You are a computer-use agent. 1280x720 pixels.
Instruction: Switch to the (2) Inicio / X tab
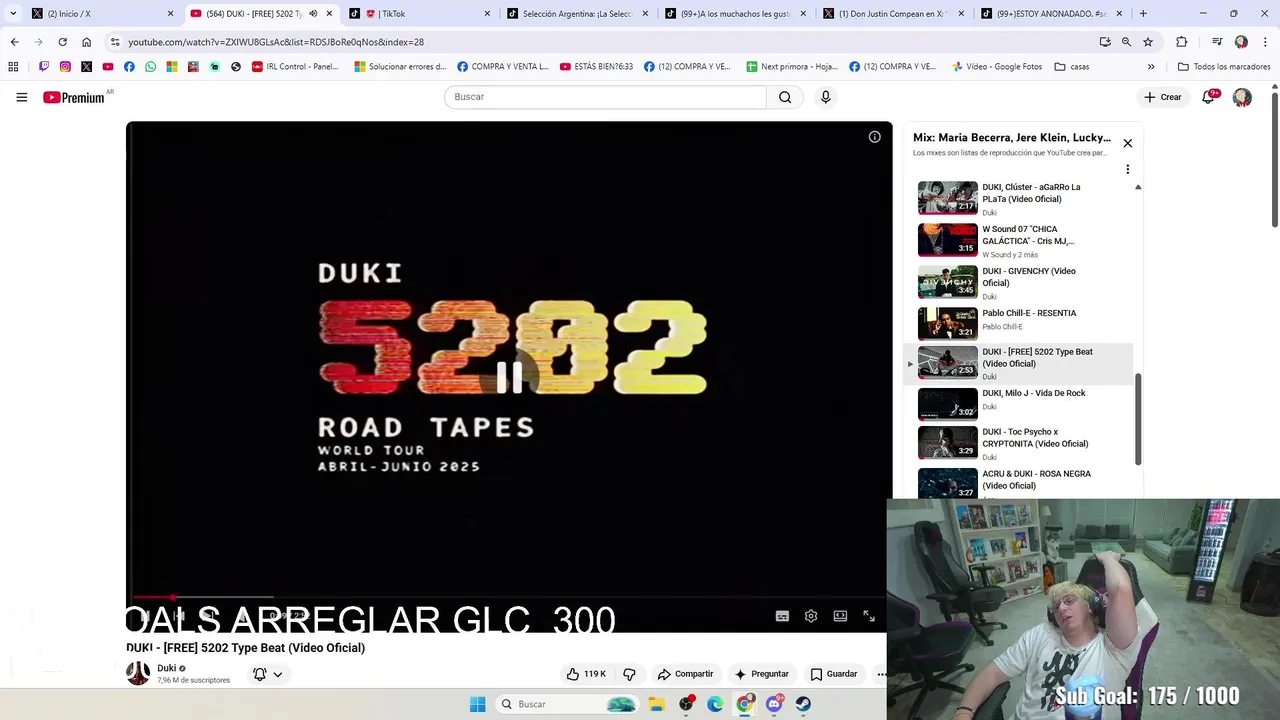point(100,14)
